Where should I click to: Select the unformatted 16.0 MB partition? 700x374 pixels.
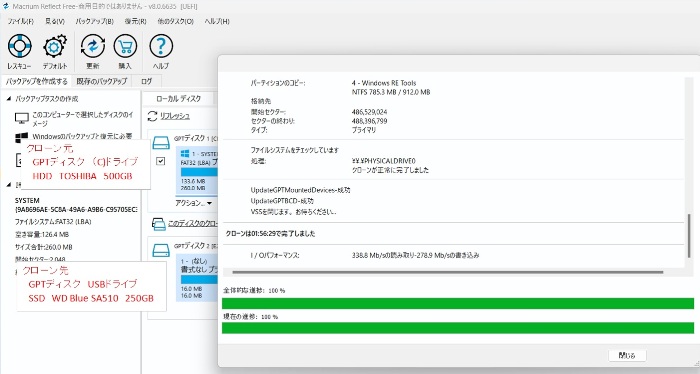click(198, 277)
